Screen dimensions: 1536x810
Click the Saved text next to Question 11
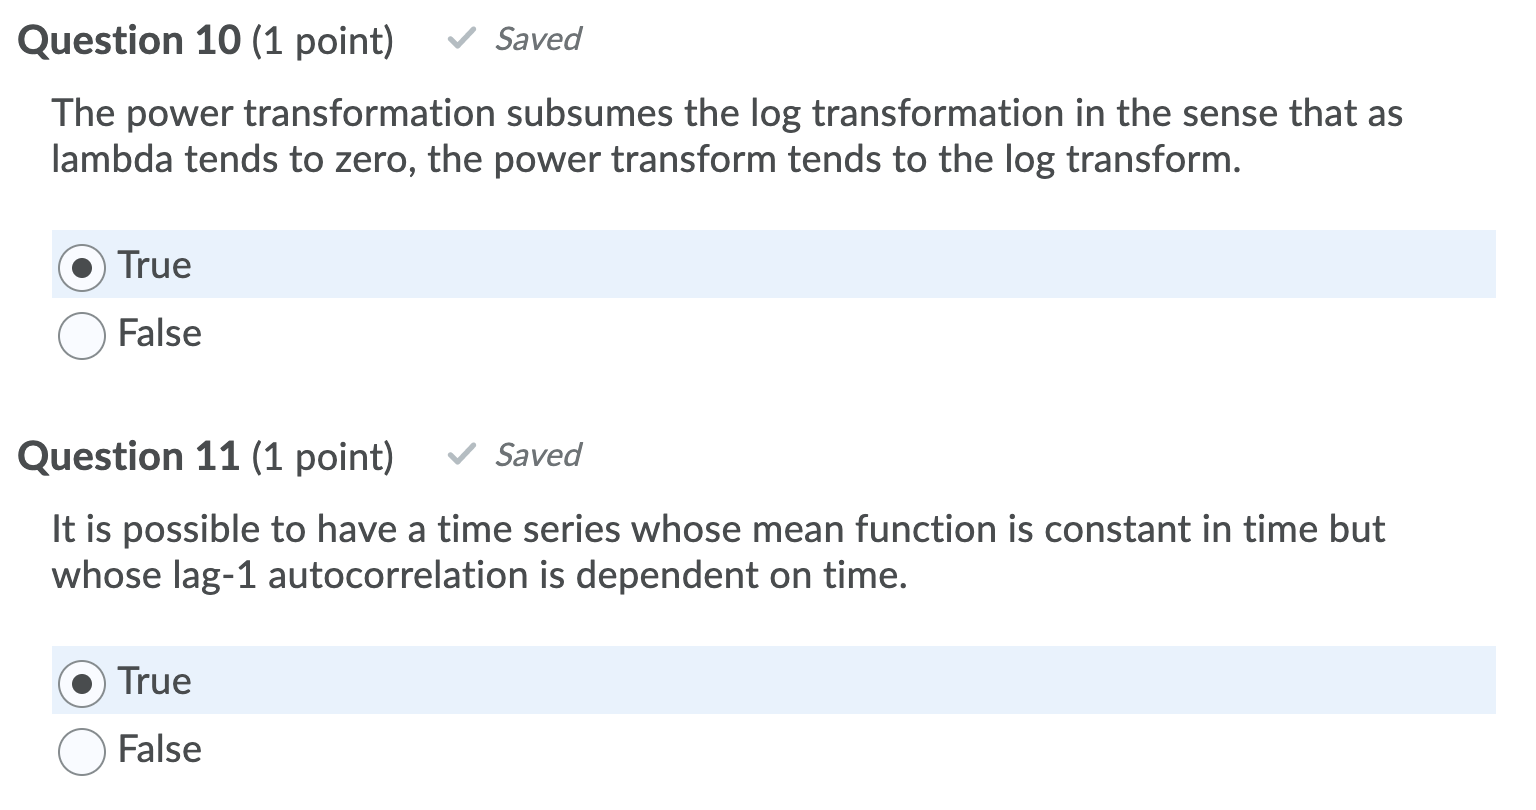[x=537, y=456]
